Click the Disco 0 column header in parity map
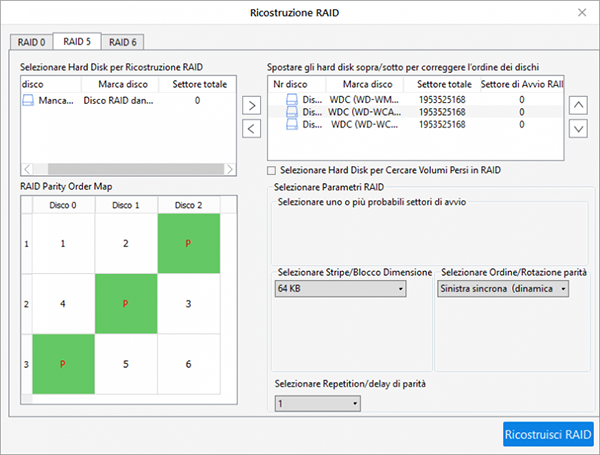The height and width of the screenshot is (455, 600). [63, 205]
